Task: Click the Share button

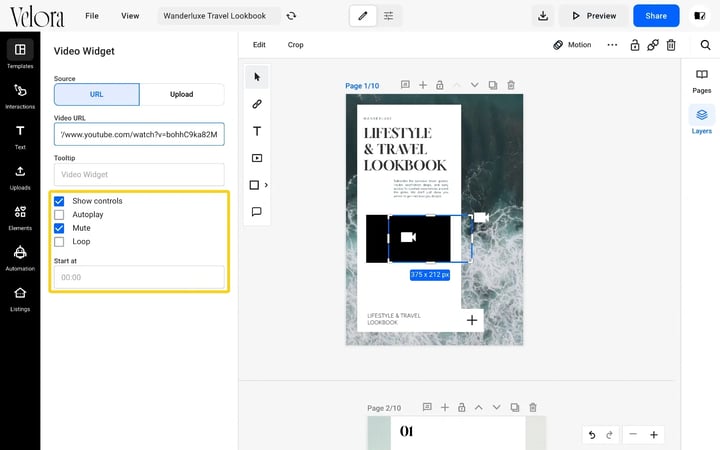Action: point(656,16)
